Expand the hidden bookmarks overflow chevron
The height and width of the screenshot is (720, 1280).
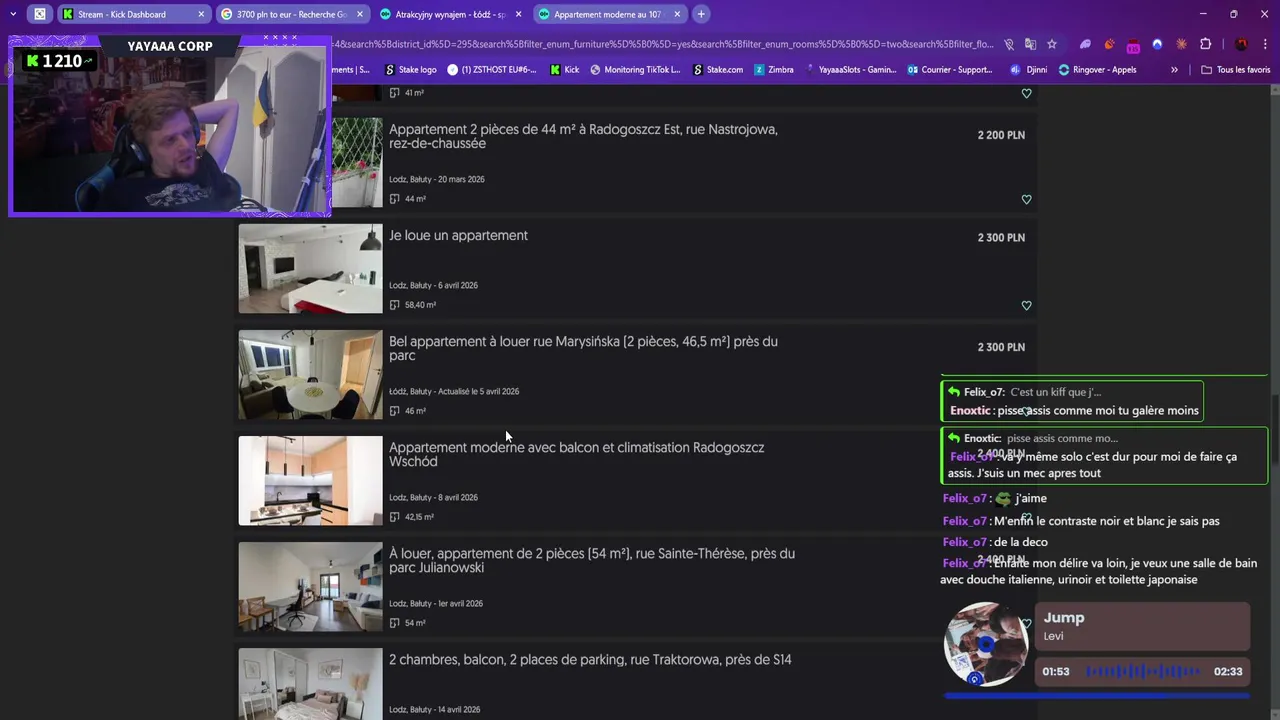1174,70
